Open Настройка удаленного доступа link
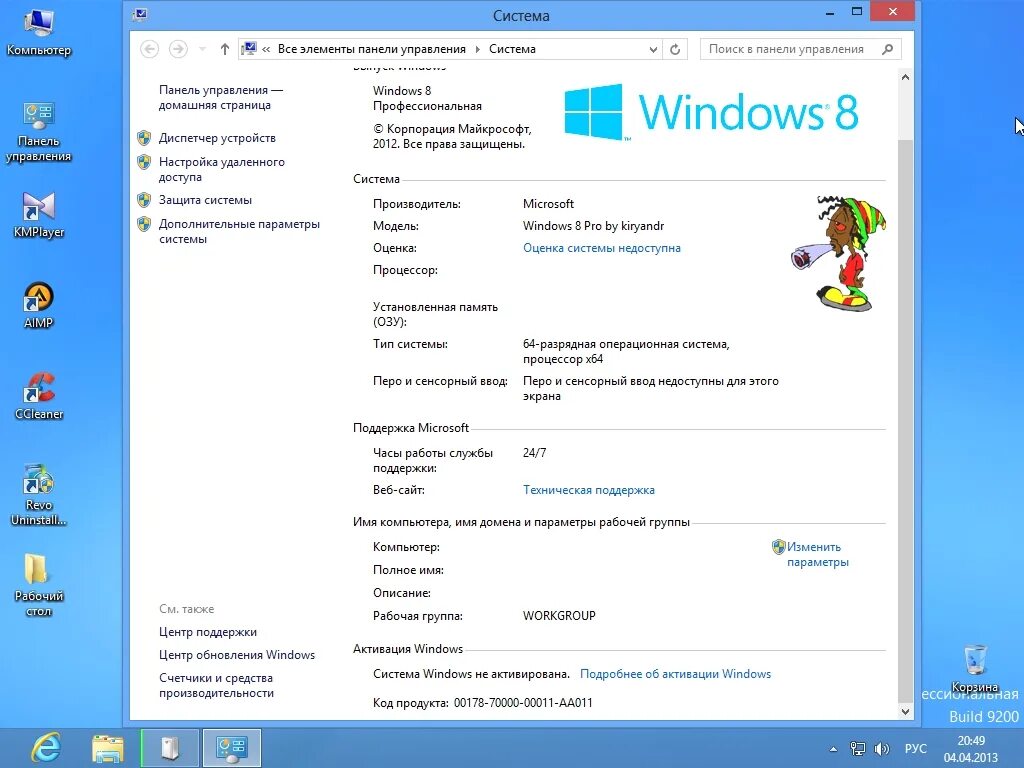The image size is (1024, 768). pyautogui.click(x=221, y=169)
